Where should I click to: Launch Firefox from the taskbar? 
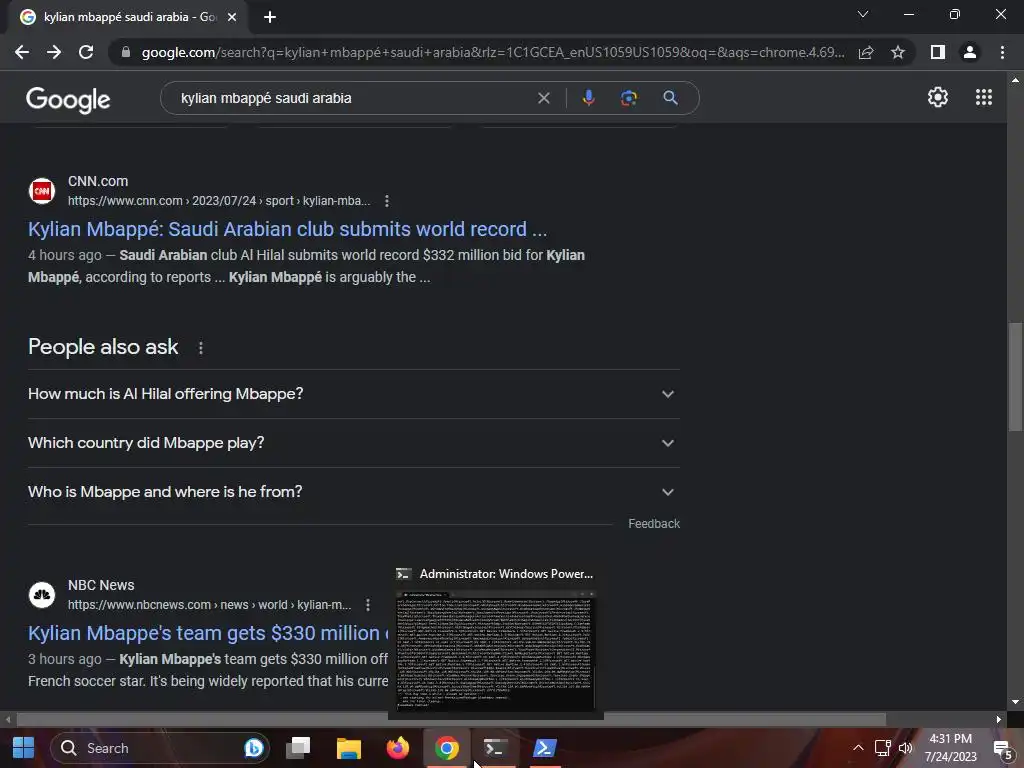(x=397, y=748)
